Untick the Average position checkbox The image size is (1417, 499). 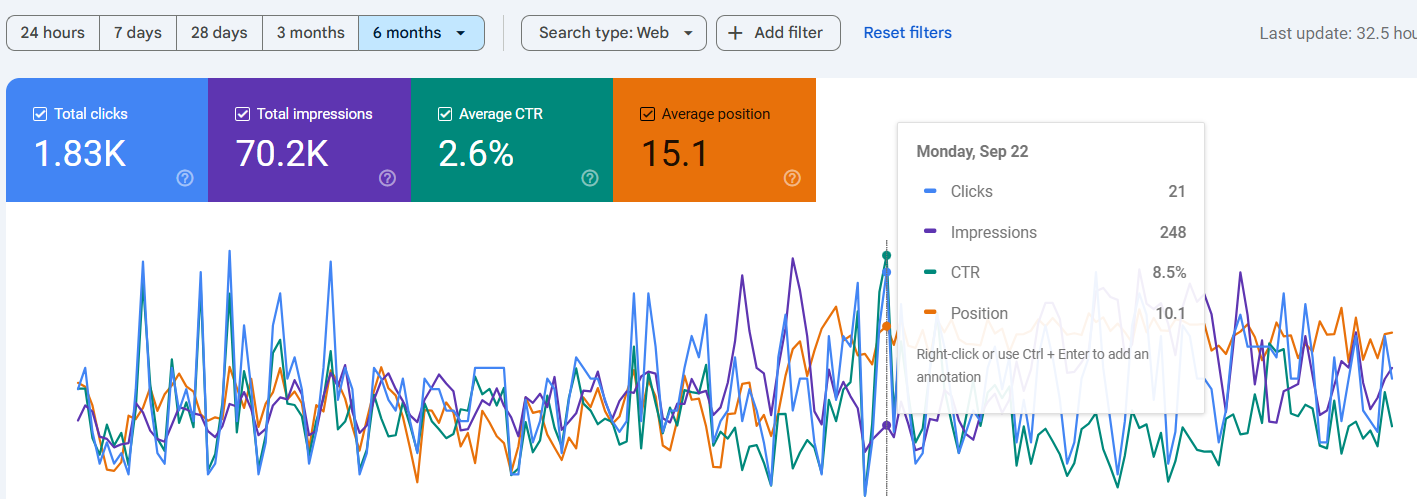[x=647, y=114]
